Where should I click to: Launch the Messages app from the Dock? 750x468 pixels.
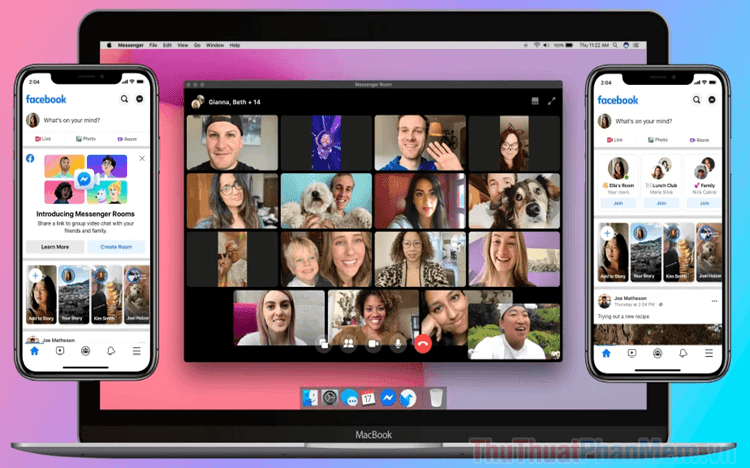pyautogui.click(x=349, y=398)
